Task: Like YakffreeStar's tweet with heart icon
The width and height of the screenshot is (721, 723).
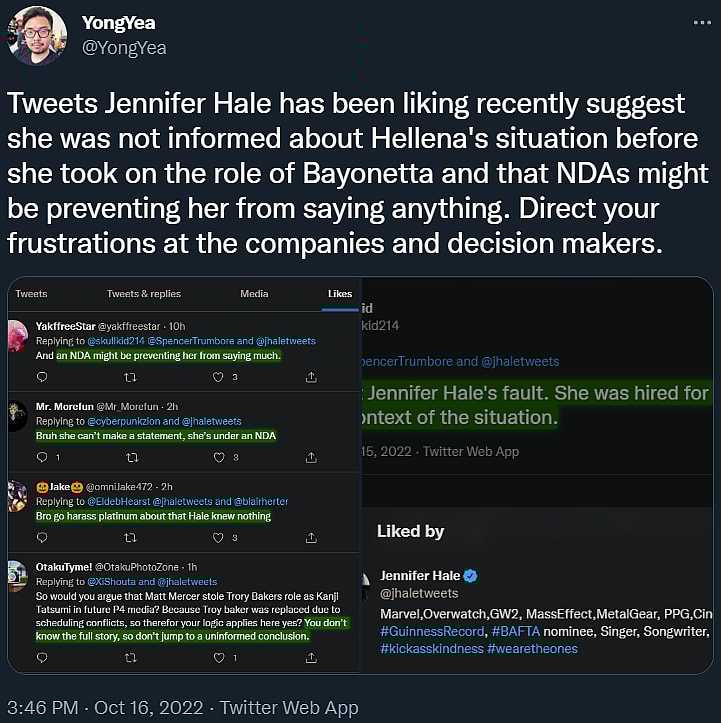Action: tap(219, 377)
